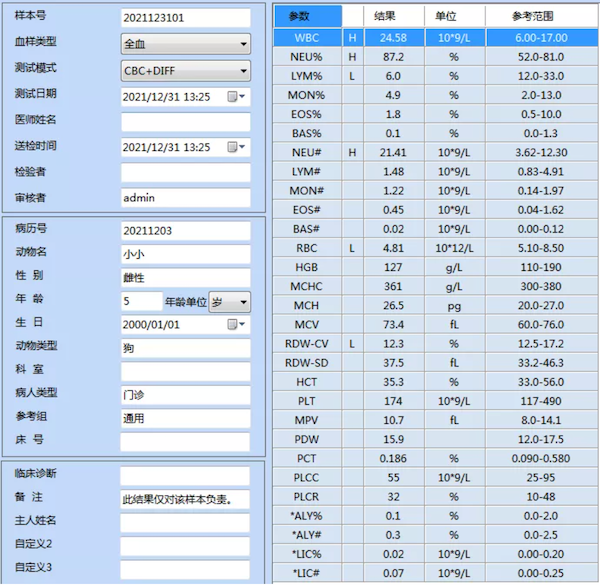The width and height of the screenshot is (600, 585).
Task: Select the EOS% parameter row
Action: coord(435,114)
